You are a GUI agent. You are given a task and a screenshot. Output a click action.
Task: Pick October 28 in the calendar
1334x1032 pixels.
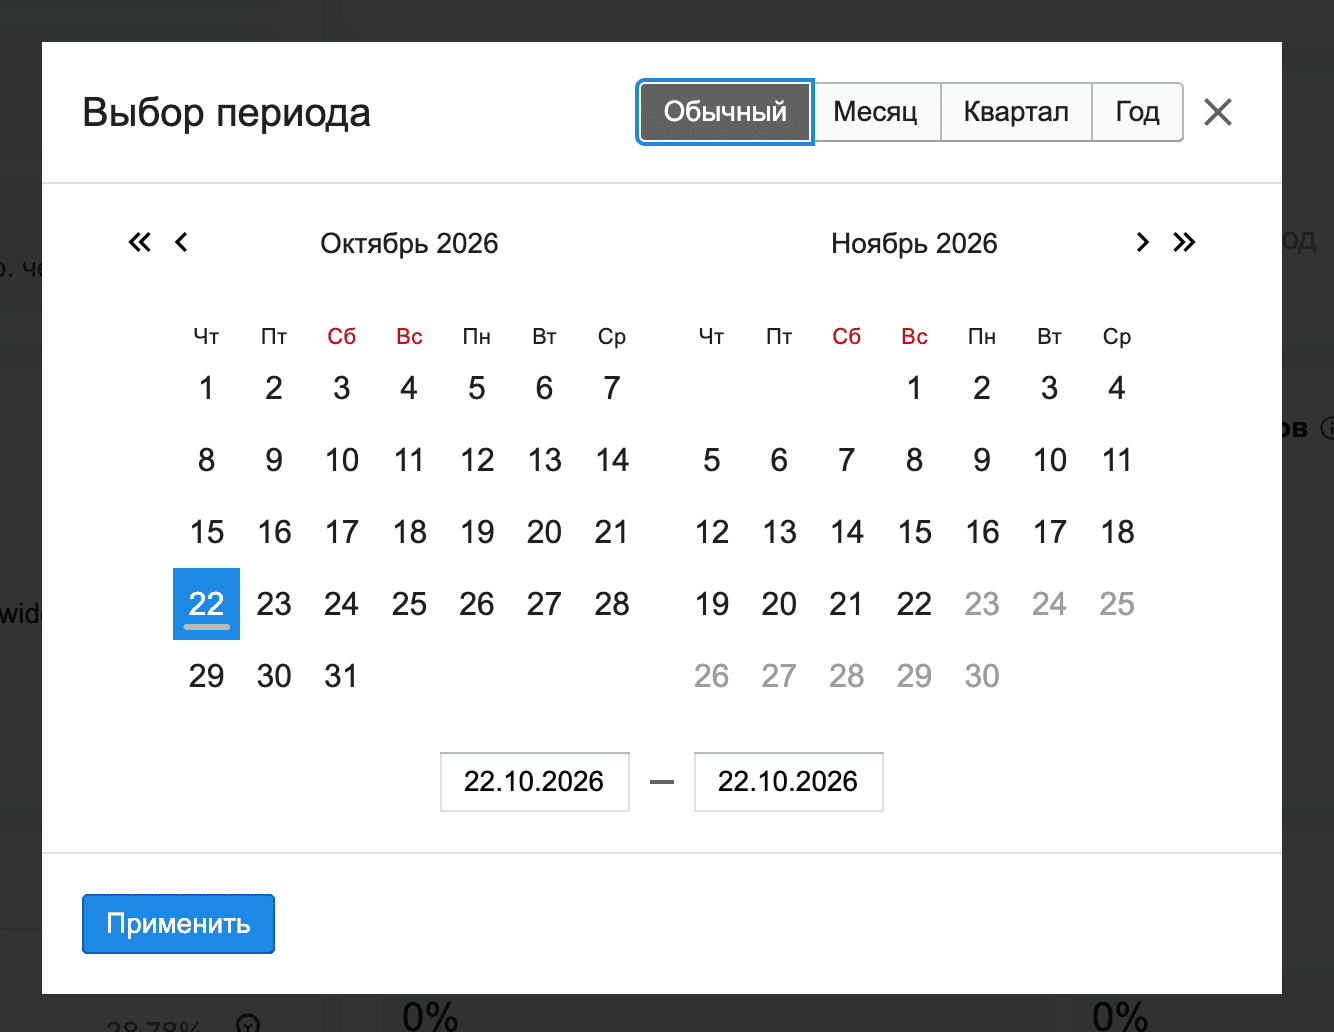(x=612, y=604)
